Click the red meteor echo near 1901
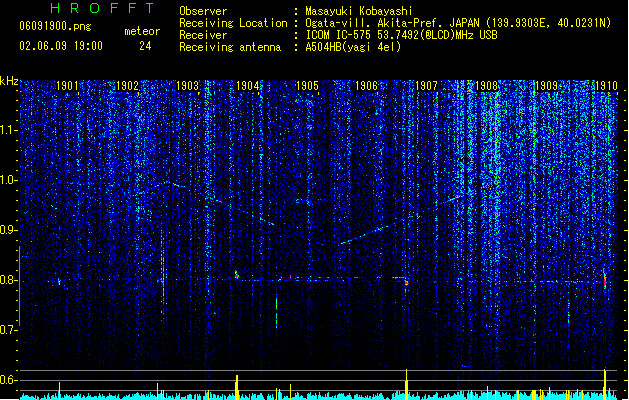Screen dimensions: 629x400 [x=59, y=282]
